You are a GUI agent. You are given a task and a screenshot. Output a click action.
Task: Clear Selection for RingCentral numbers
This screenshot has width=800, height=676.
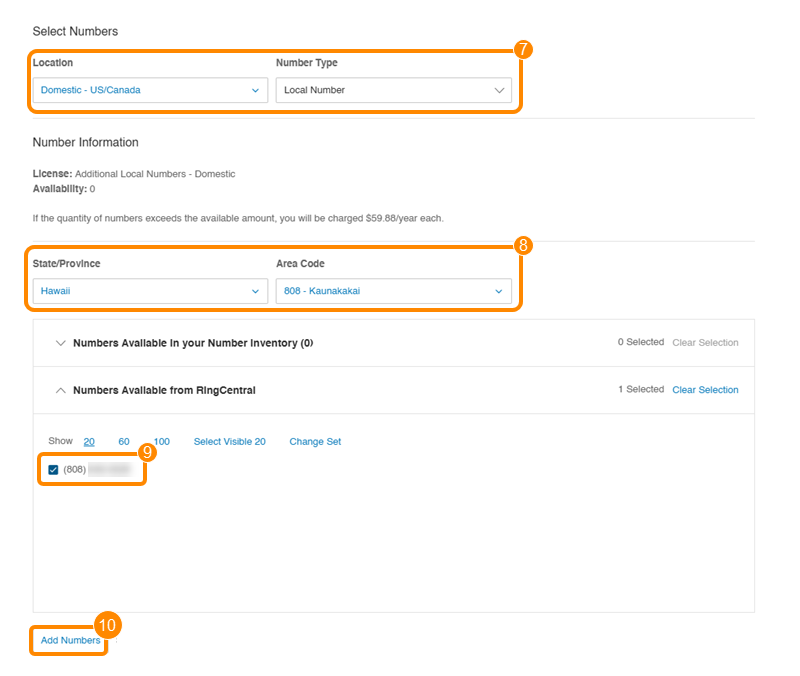[705, 390]
